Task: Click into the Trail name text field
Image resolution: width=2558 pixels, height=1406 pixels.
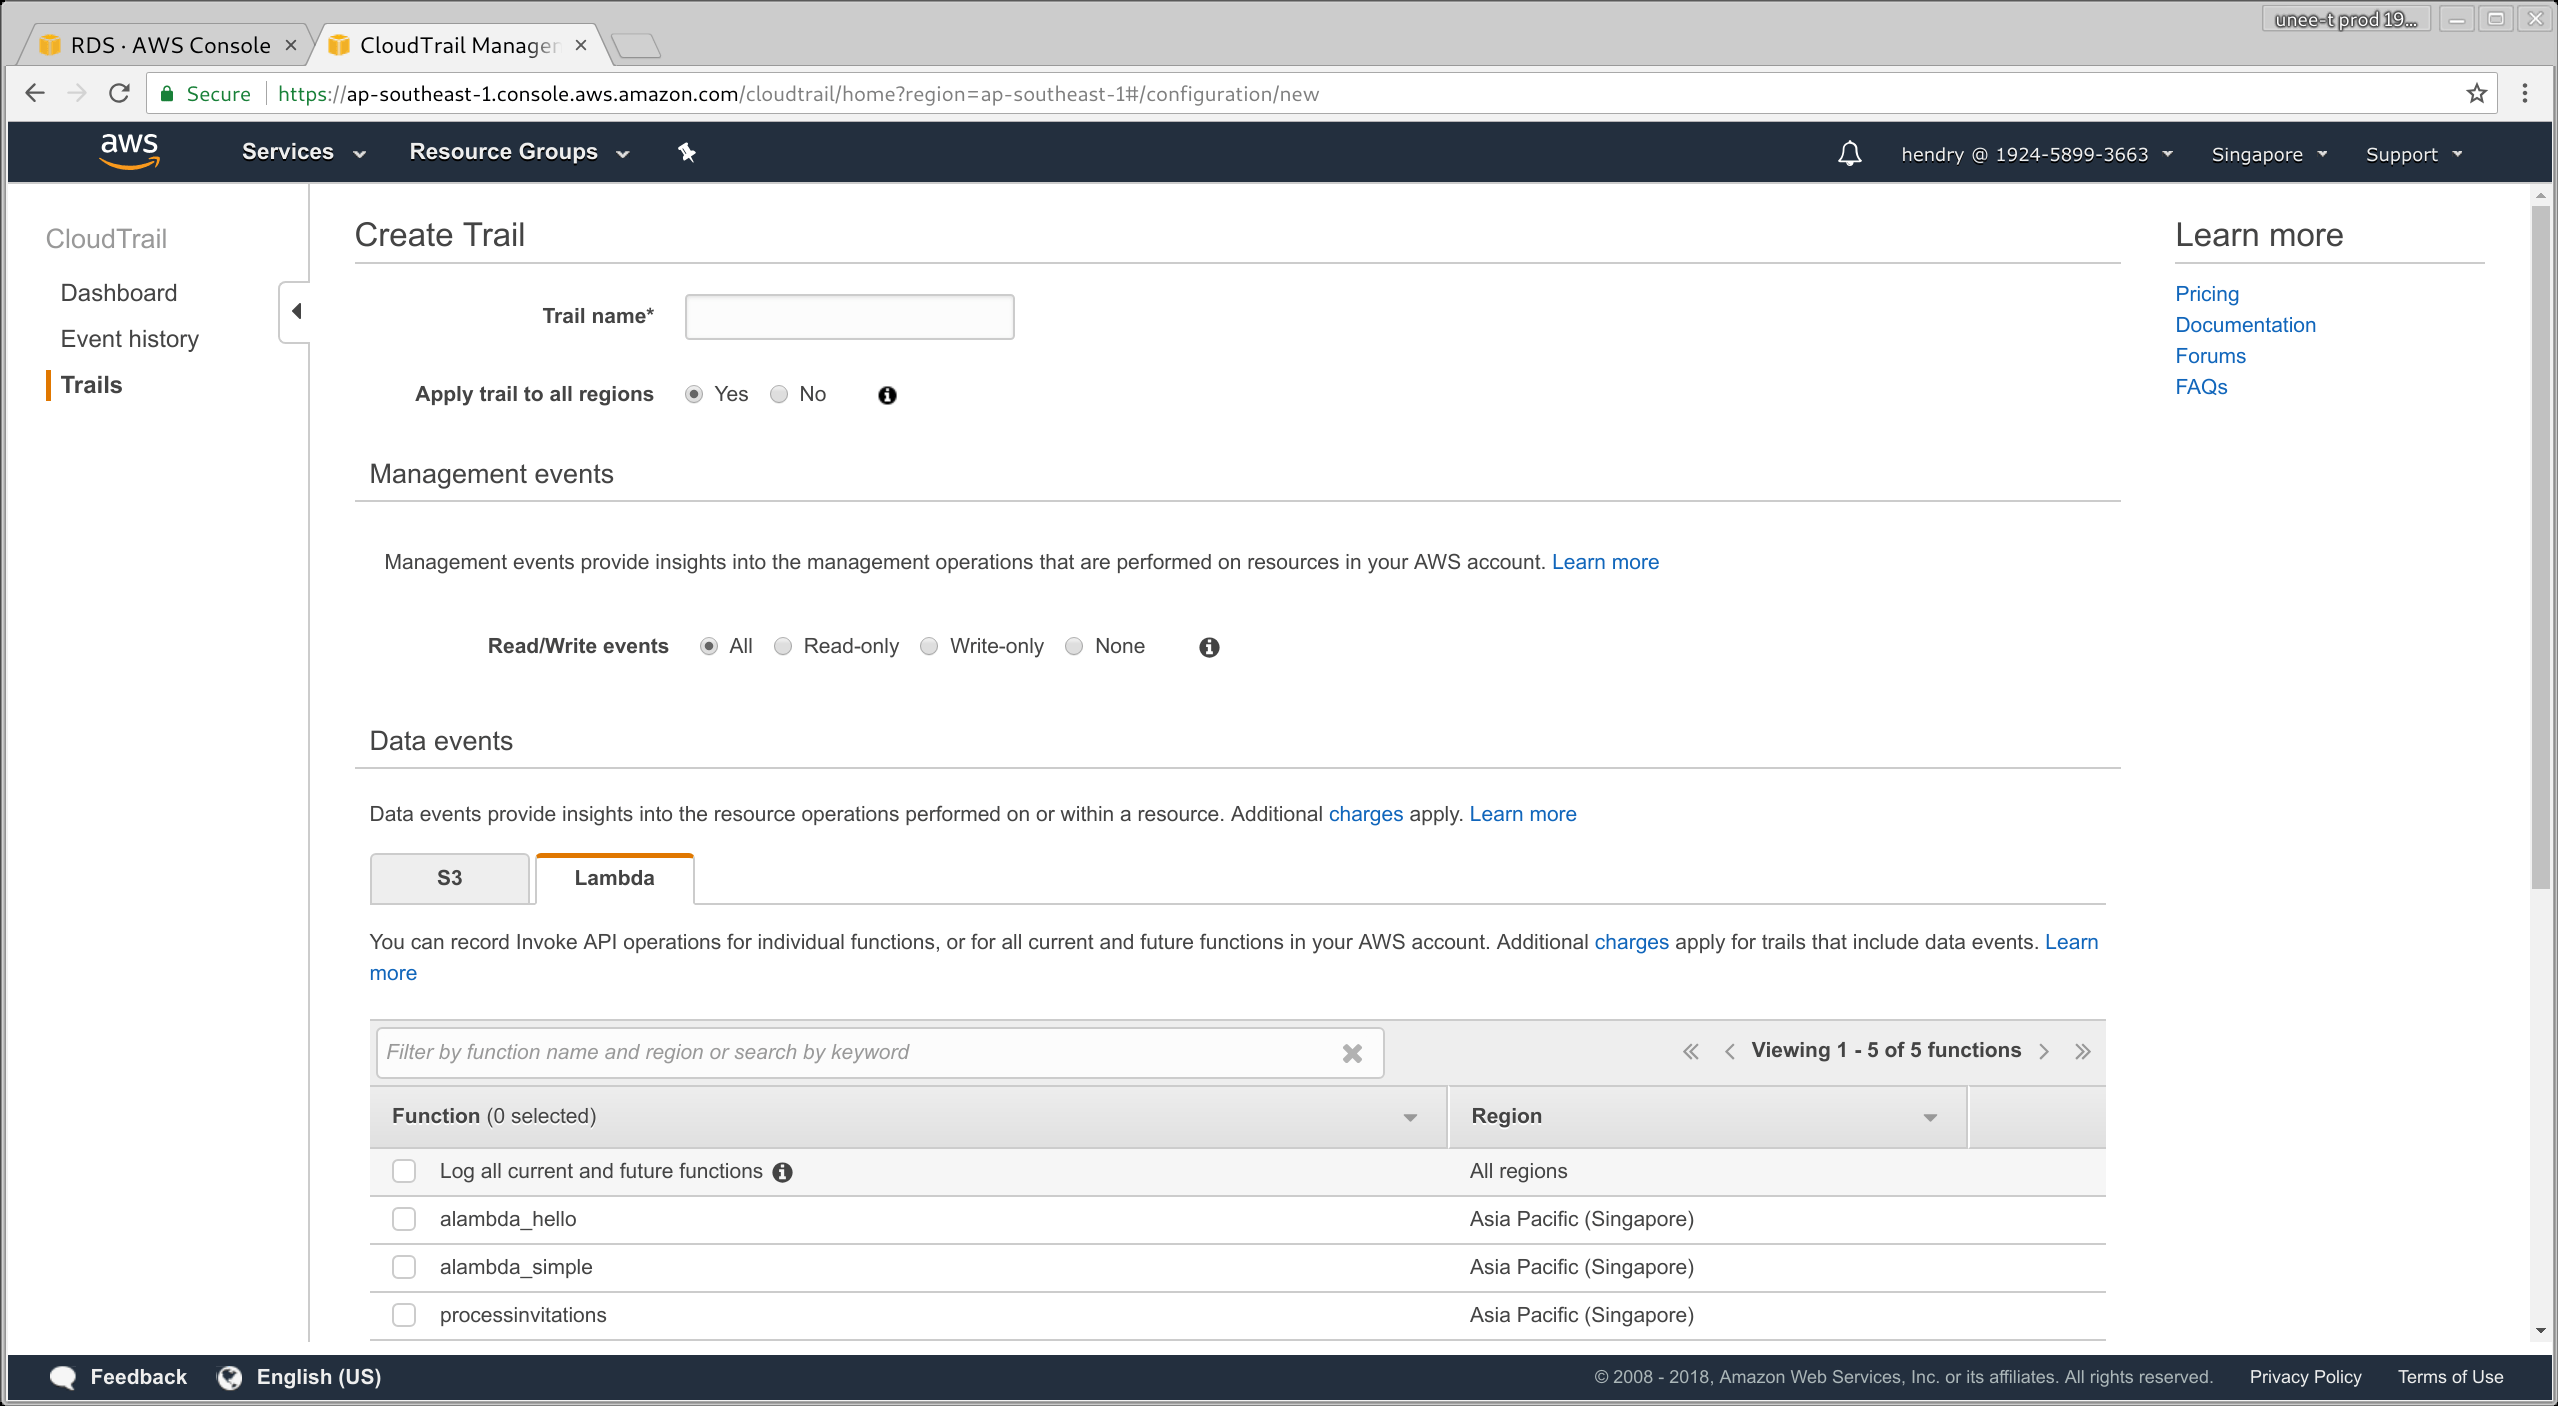Action: coord(849,317)
